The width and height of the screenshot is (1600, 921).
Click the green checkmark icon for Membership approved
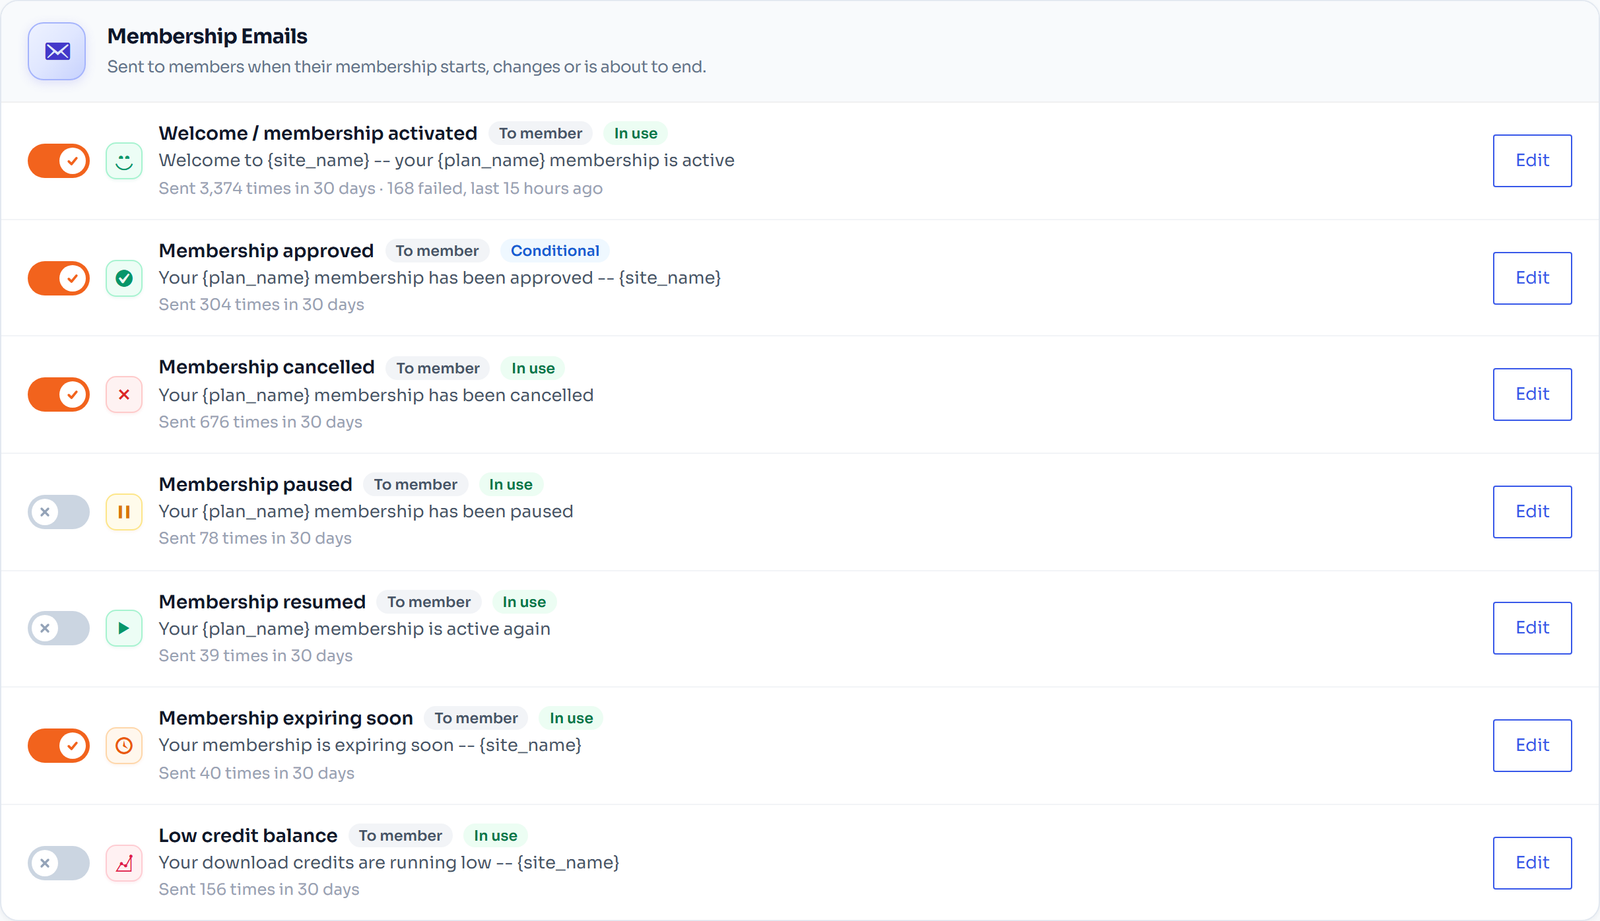point(124,278)
